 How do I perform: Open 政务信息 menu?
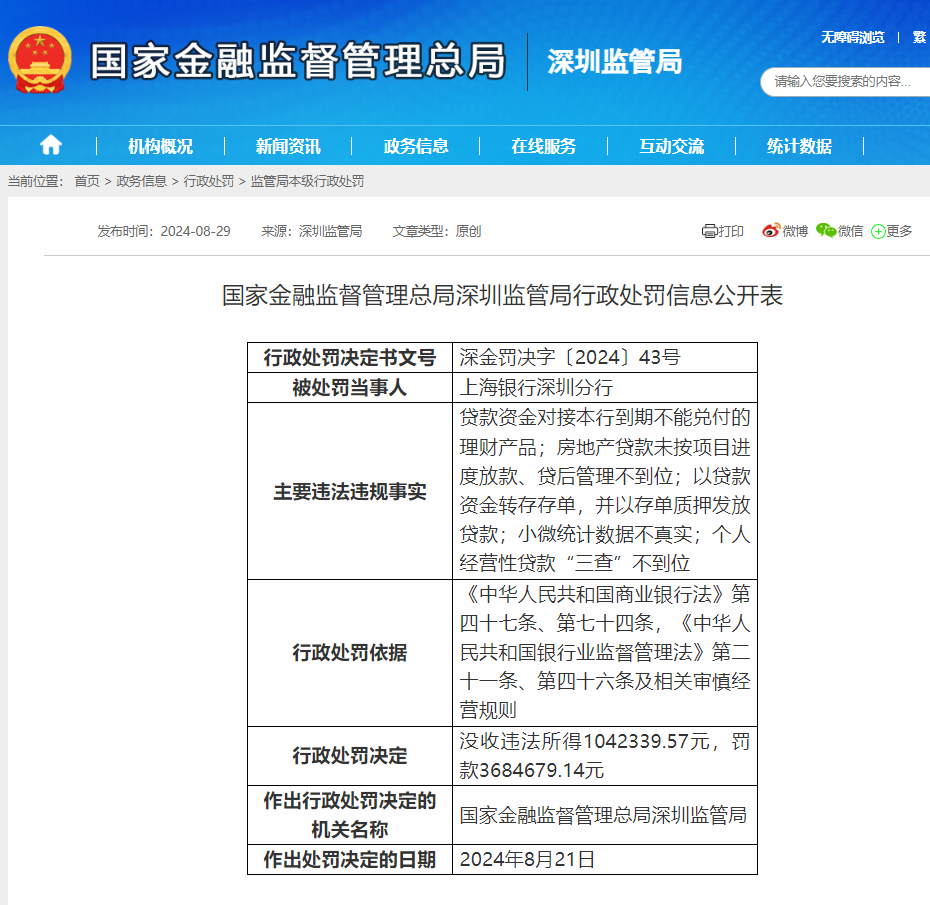click(416, 146)
